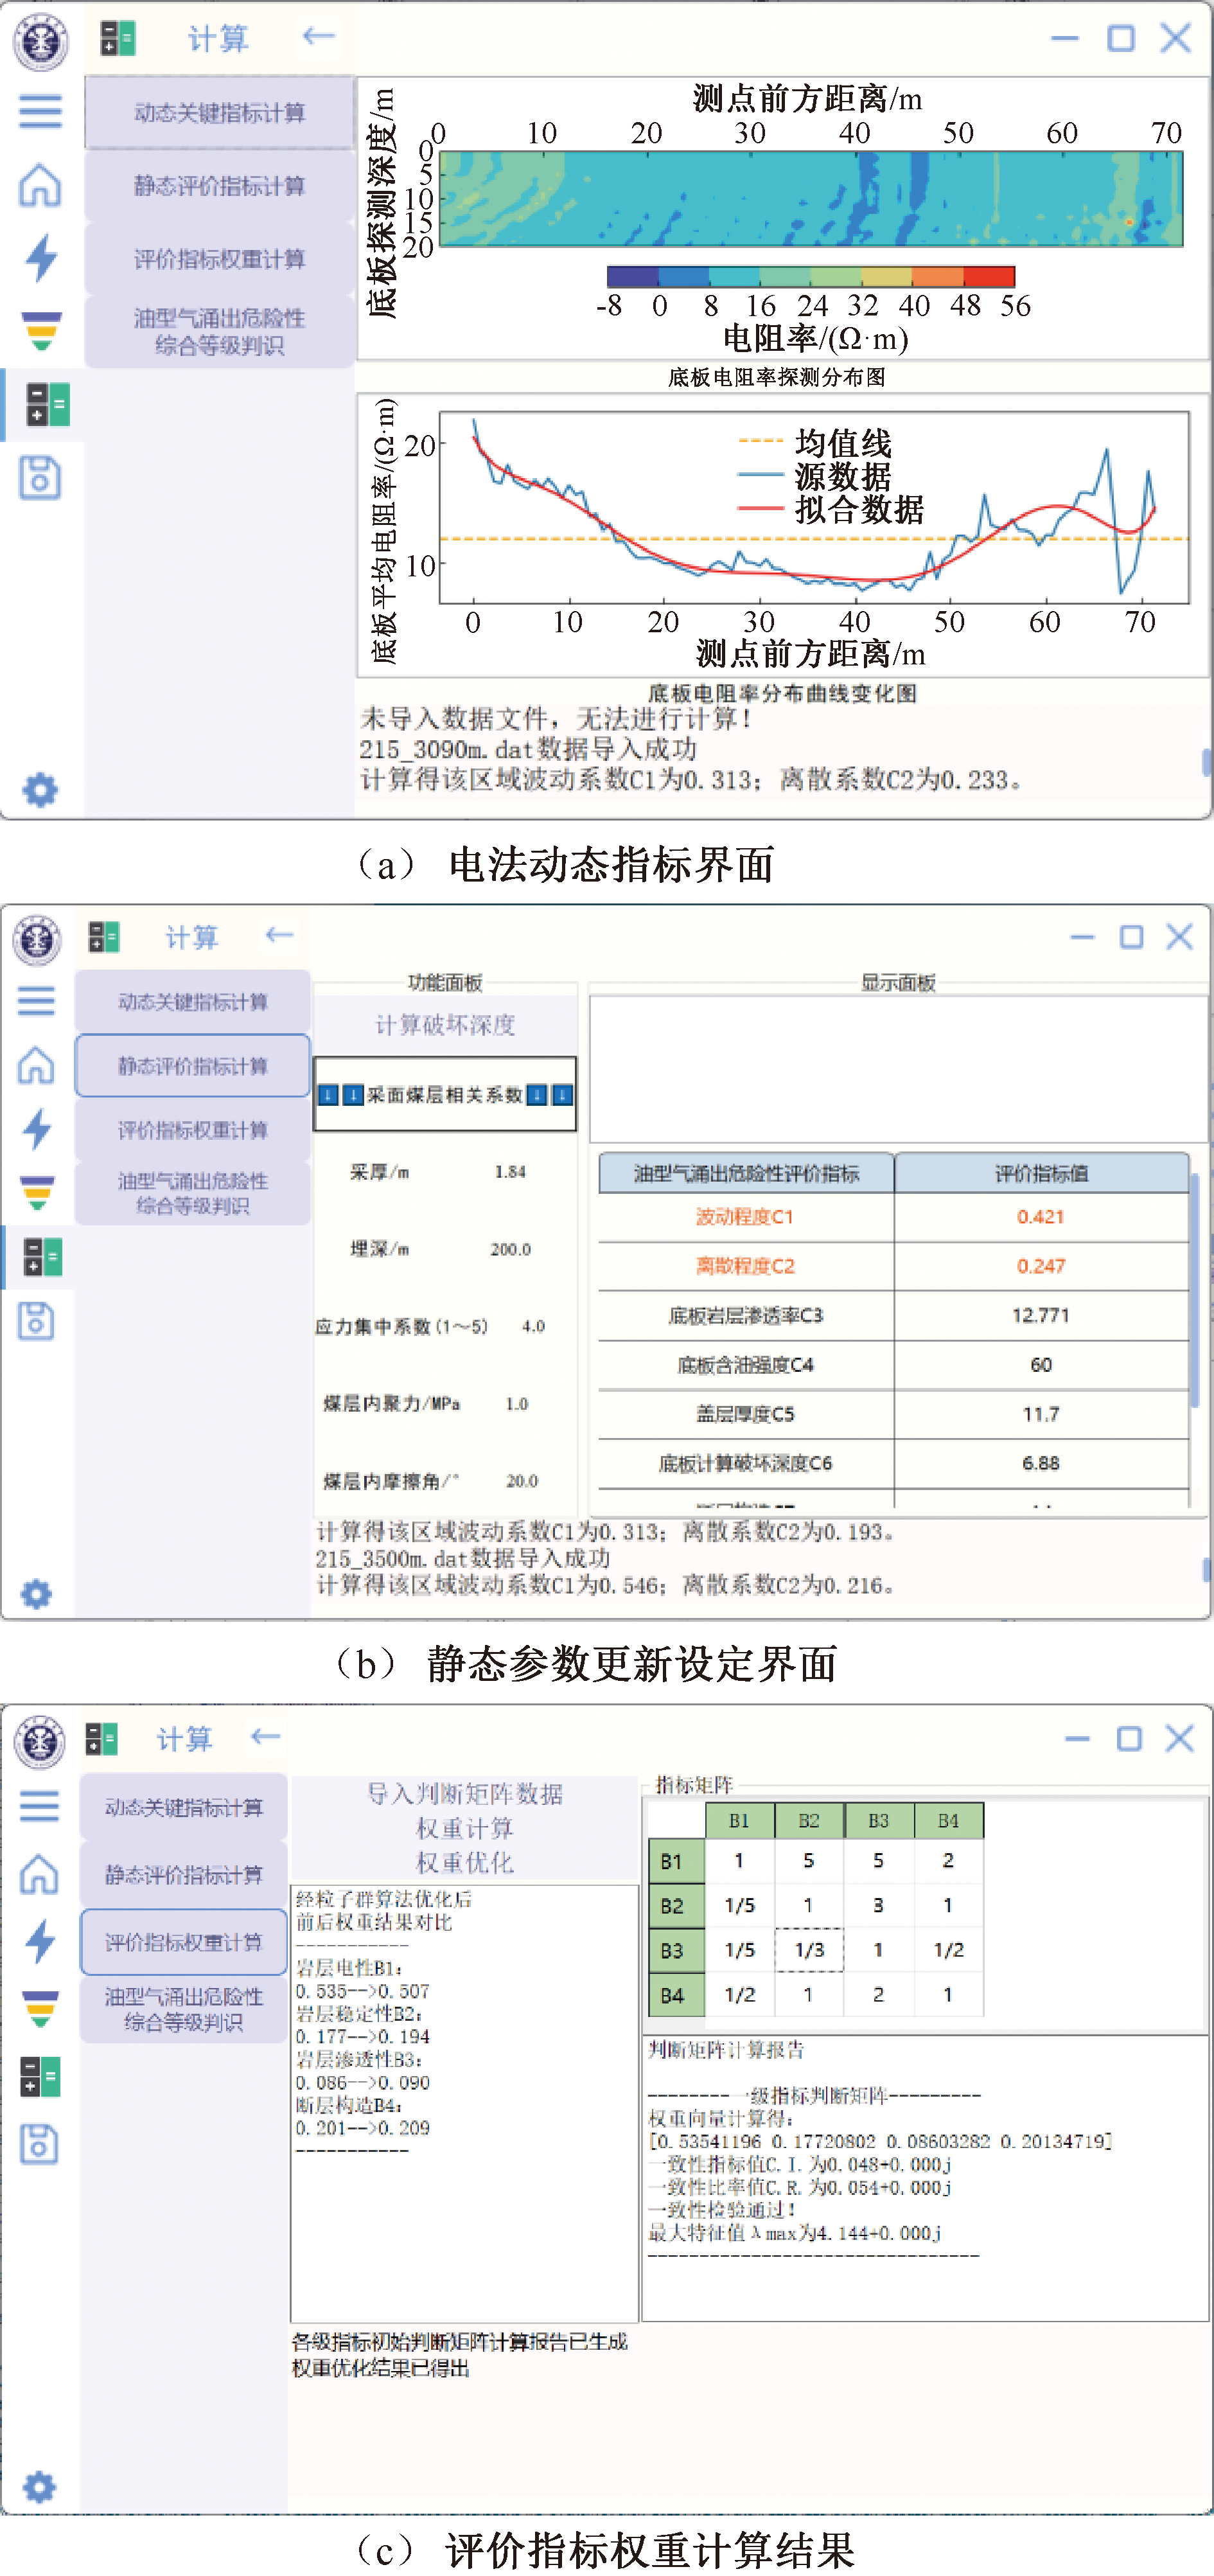
Task: Click 煤层内摩擦角 value field 20.0
Action: pyautogui.click(x=521, y=1480)
